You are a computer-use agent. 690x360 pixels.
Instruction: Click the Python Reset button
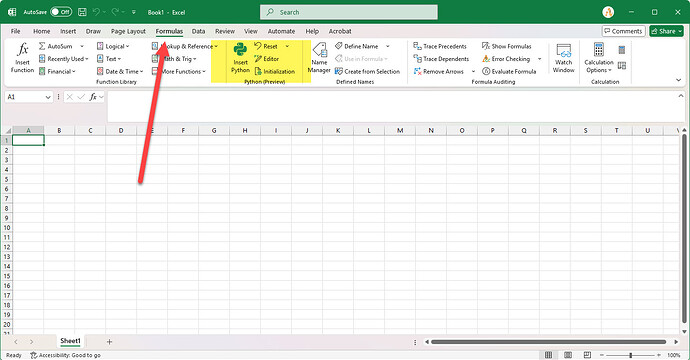coord(266,46)
